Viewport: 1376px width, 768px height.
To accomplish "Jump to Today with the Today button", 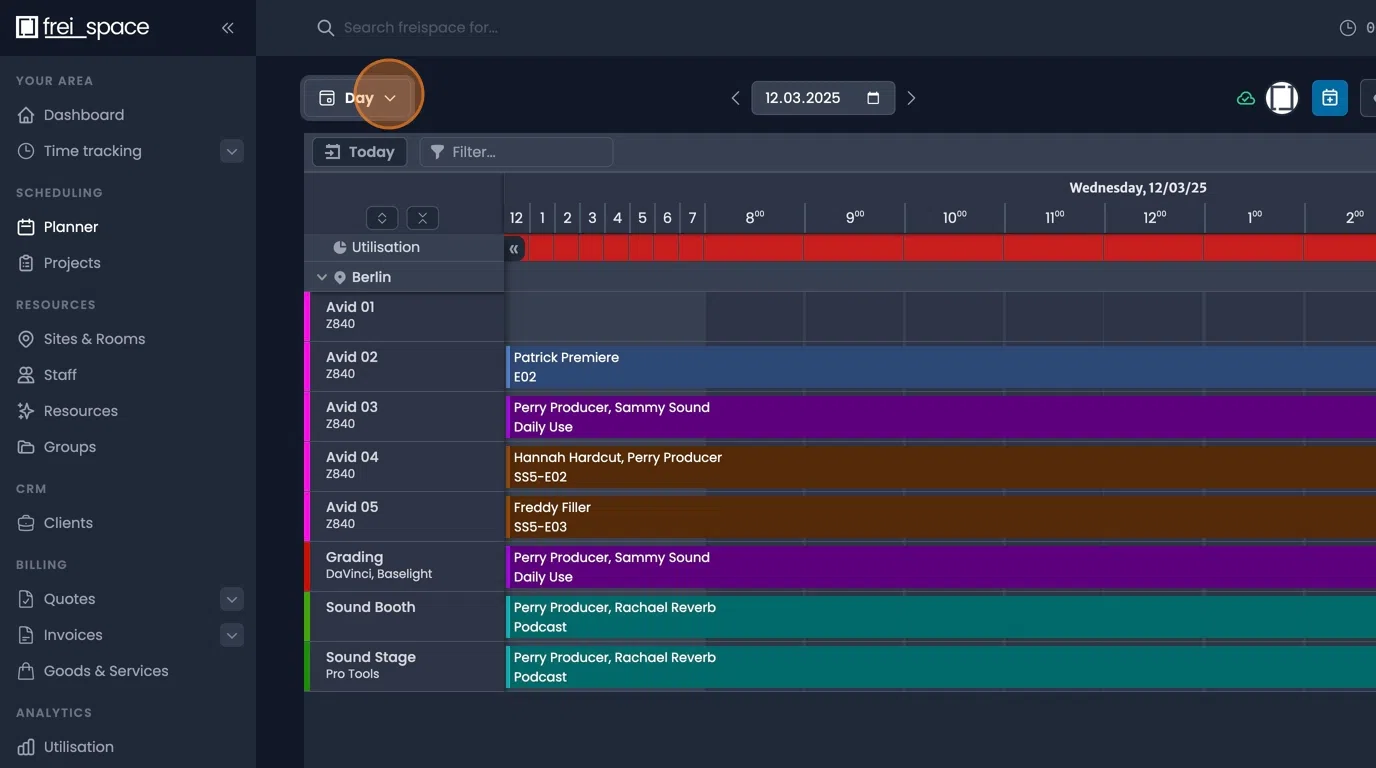I will (x=358, y=151).
